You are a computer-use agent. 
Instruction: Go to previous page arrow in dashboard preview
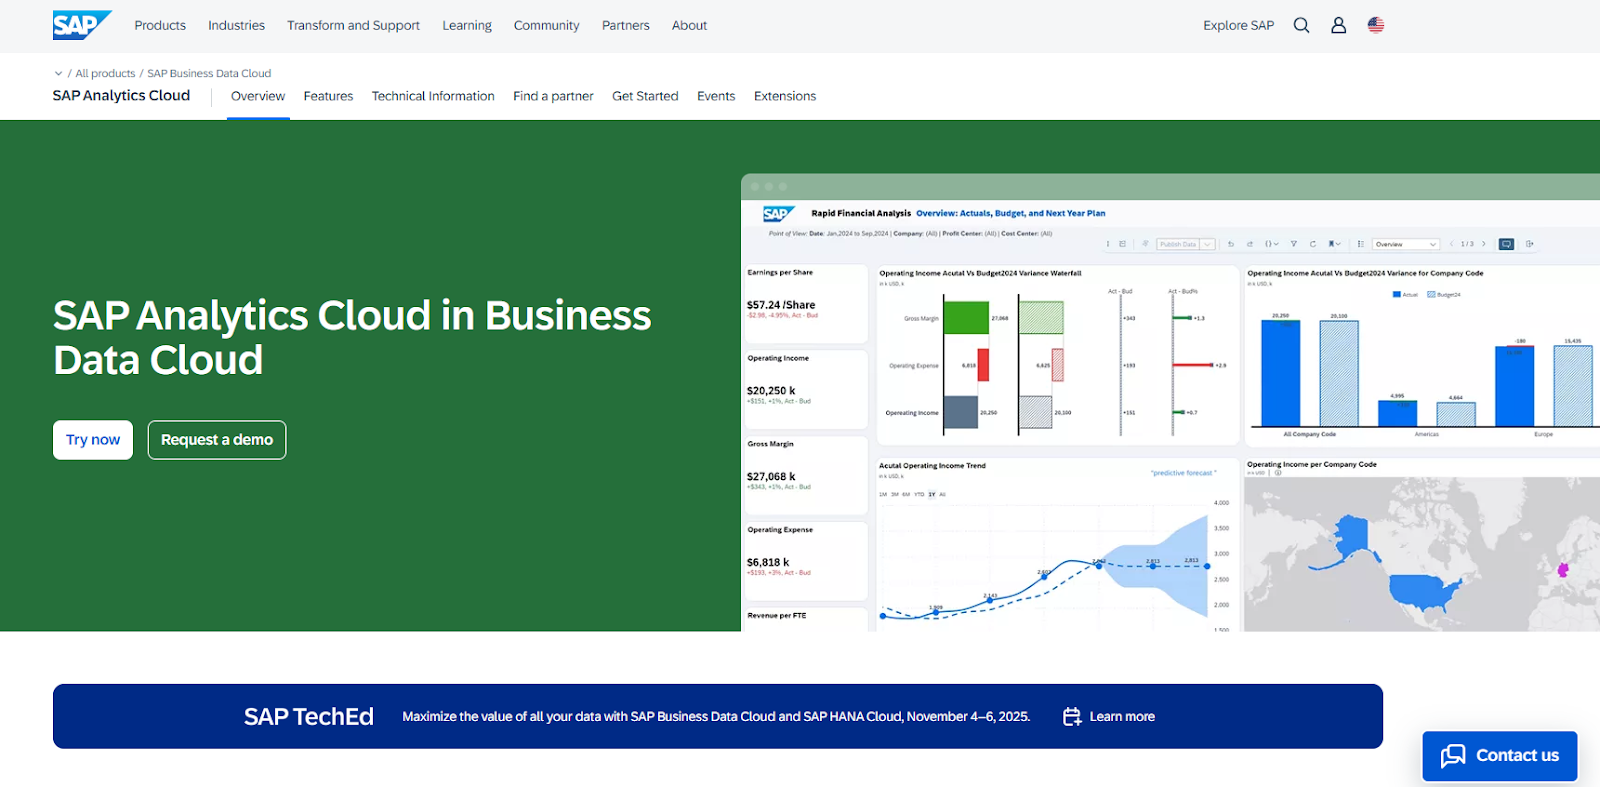1452,244
